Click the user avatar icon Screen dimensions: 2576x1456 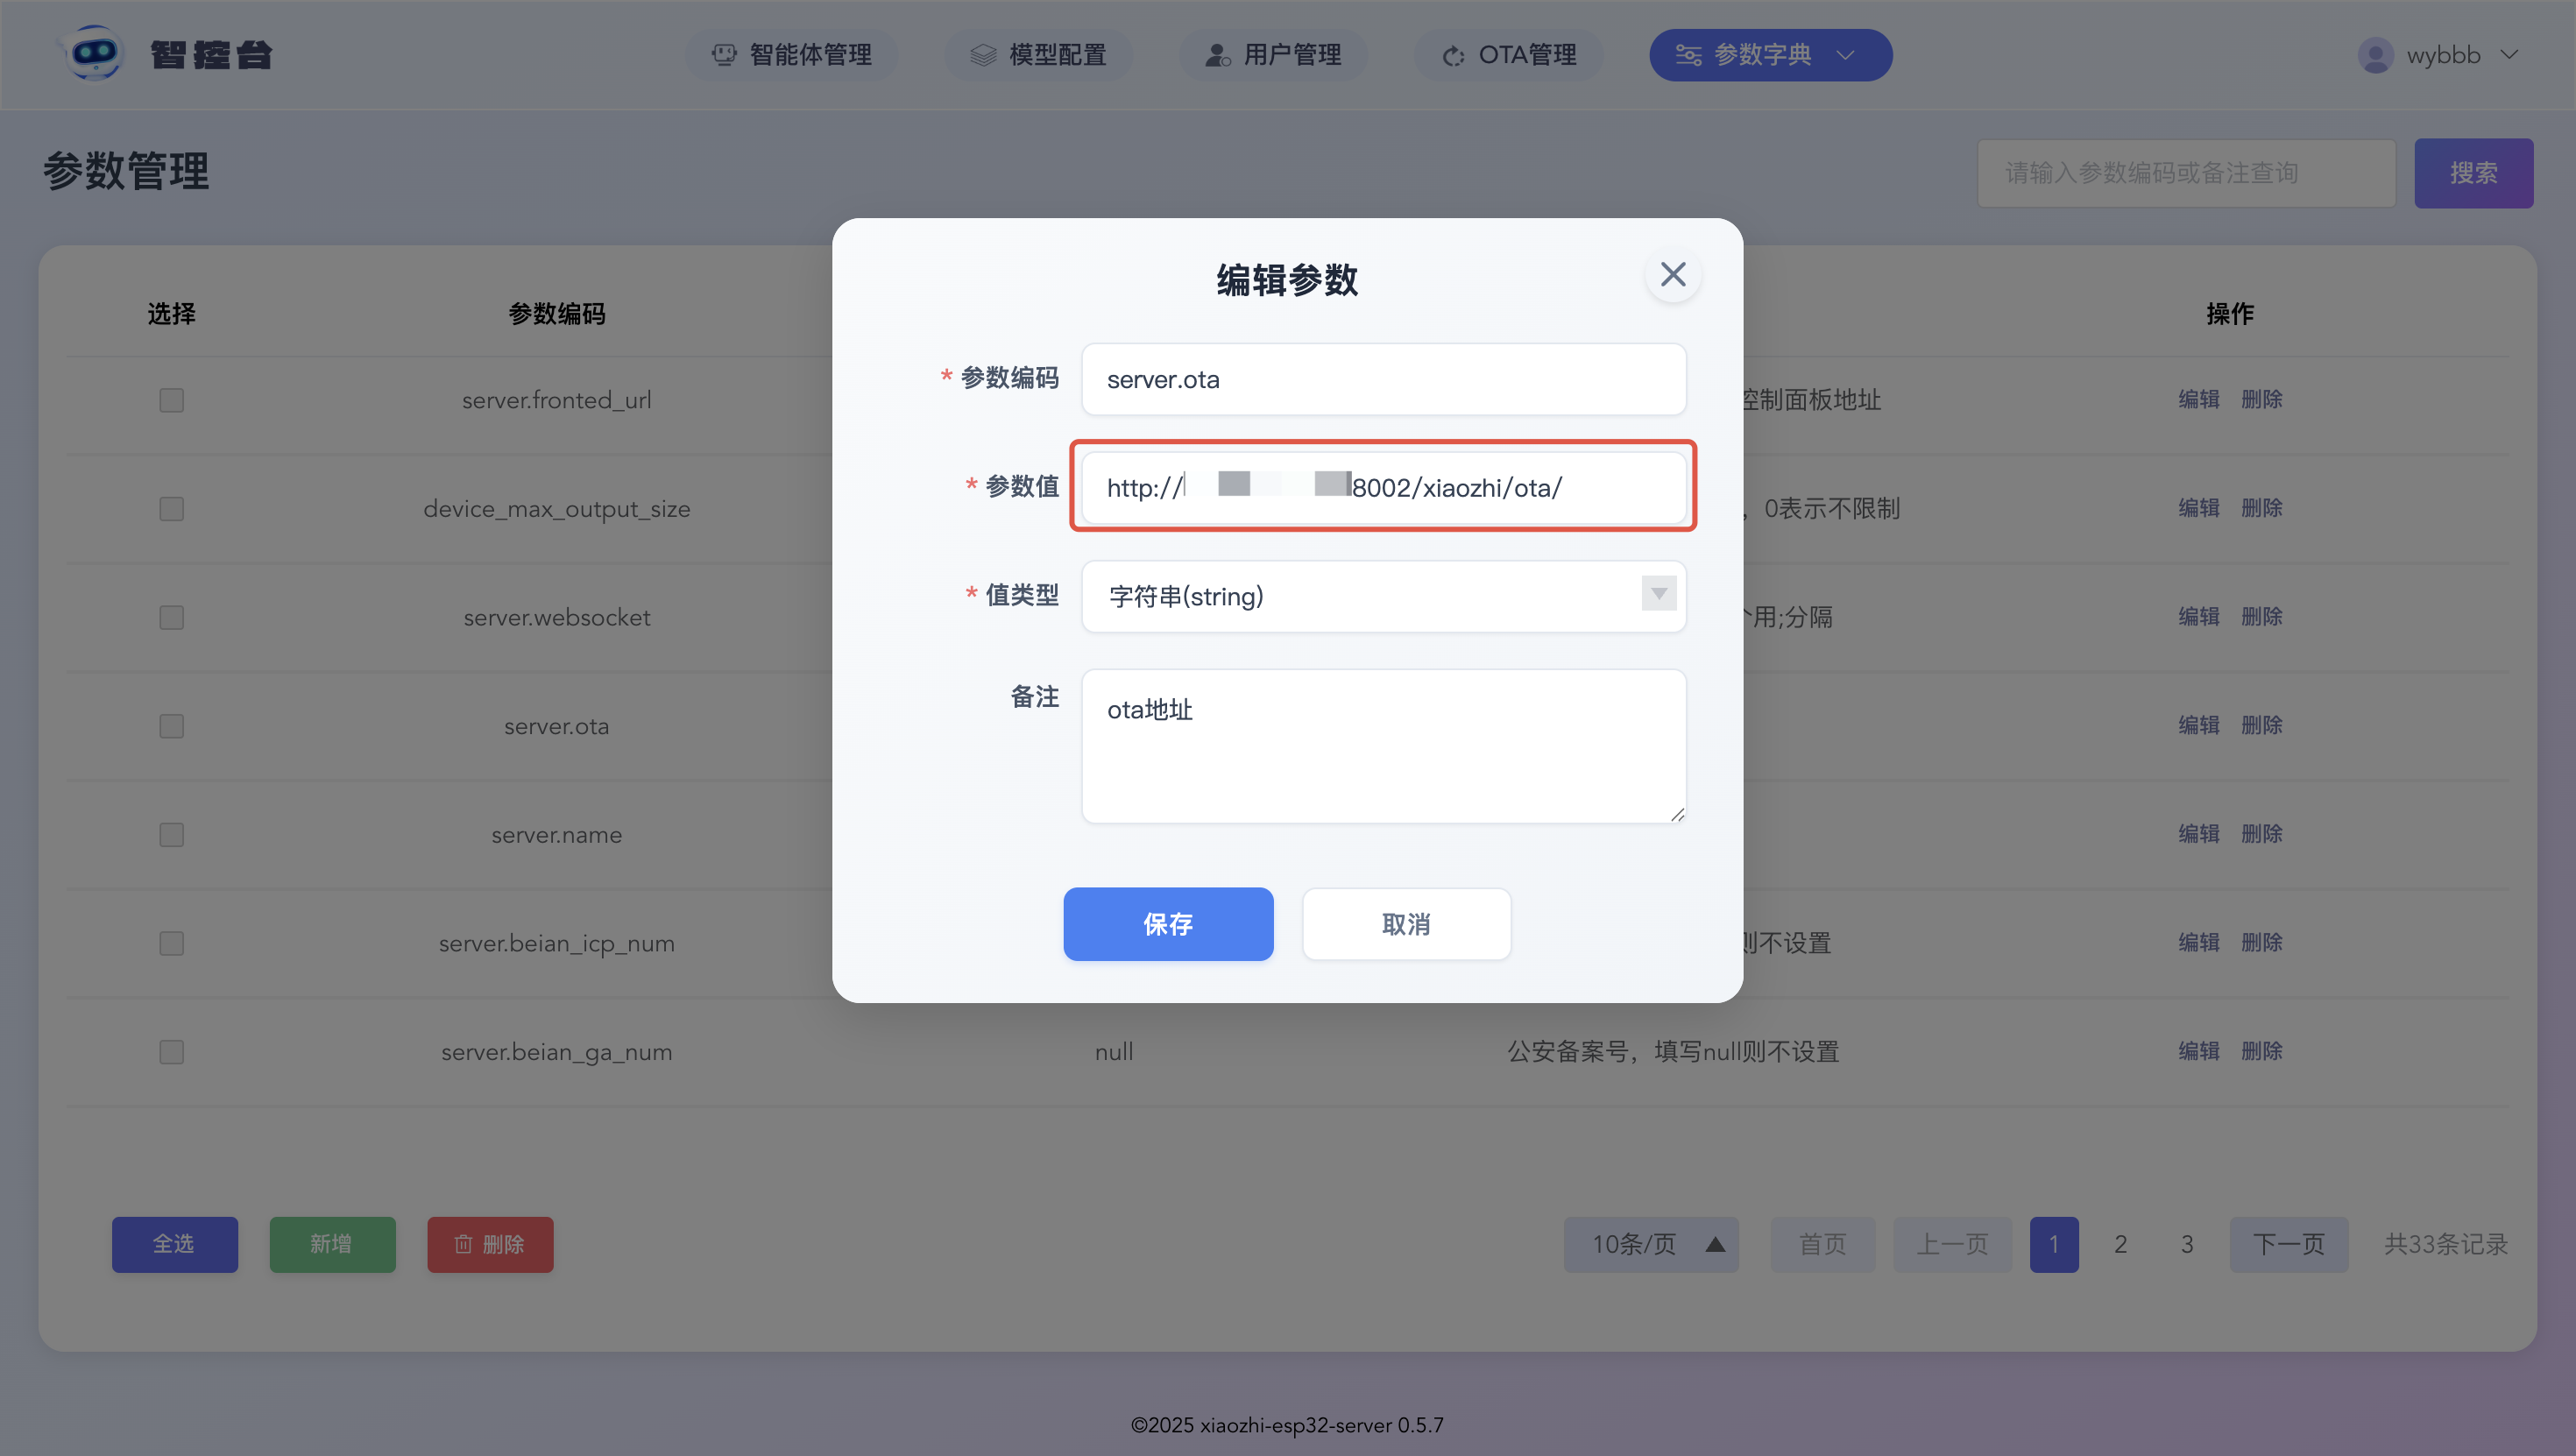[x=2375, y=55]
